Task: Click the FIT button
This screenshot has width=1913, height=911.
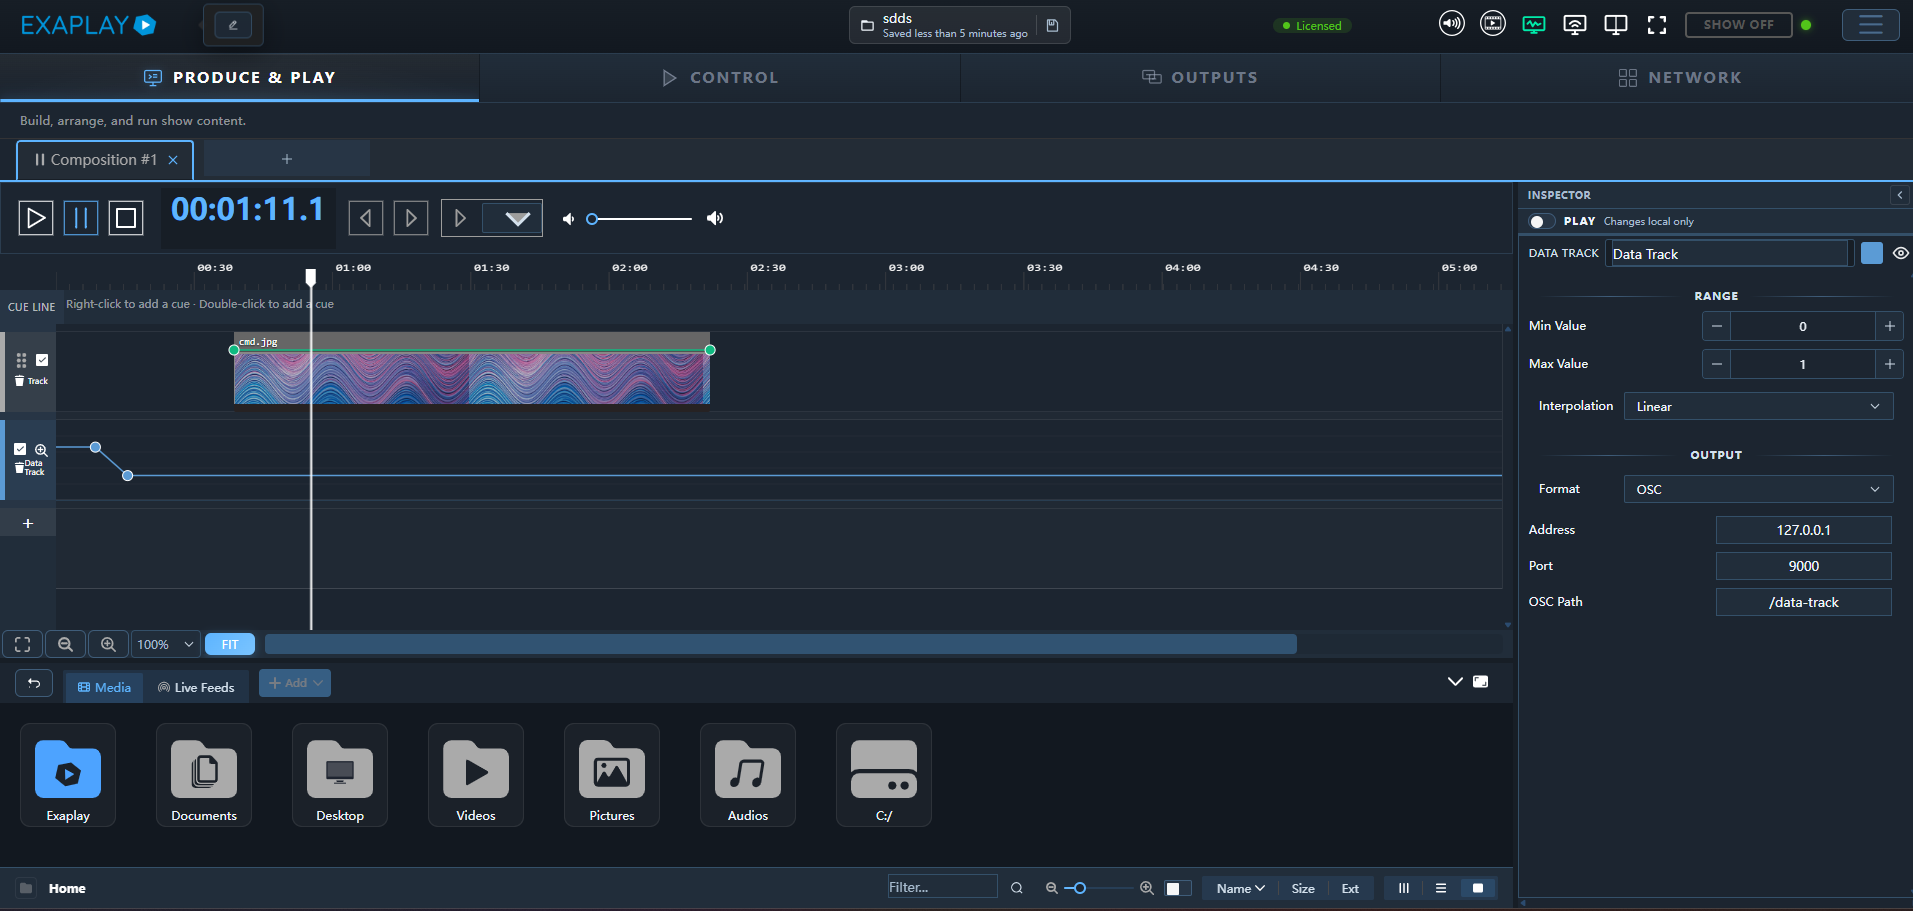Action: 230,644
